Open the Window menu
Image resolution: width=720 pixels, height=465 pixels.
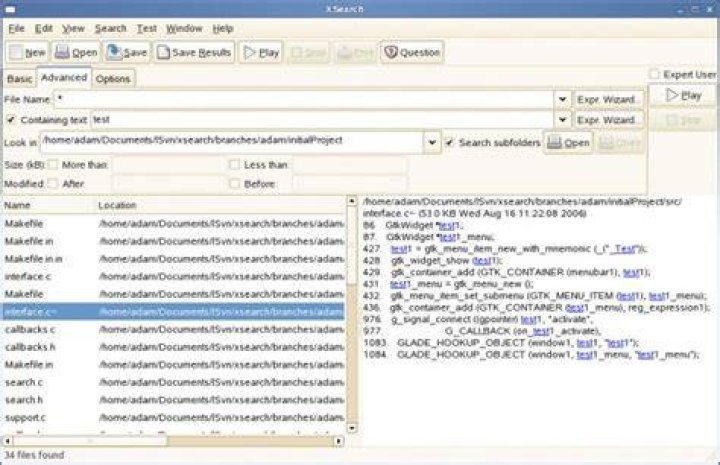pos(184,28)
